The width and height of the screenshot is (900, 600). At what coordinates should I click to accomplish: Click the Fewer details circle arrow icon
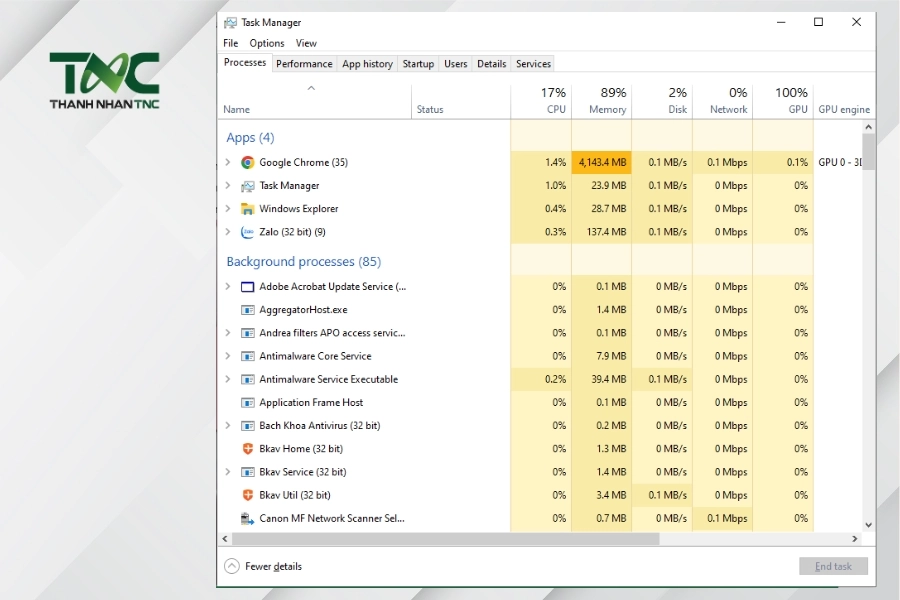tap(232, 566)
